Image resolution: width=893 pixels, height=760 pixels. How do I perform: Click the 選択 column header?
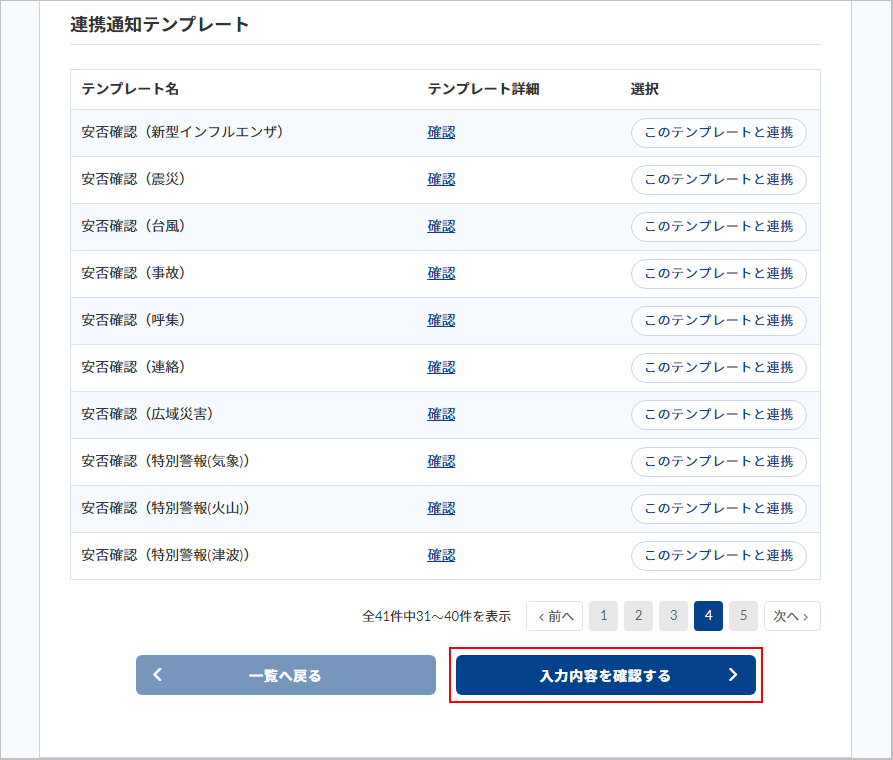(x=645, y=89)
